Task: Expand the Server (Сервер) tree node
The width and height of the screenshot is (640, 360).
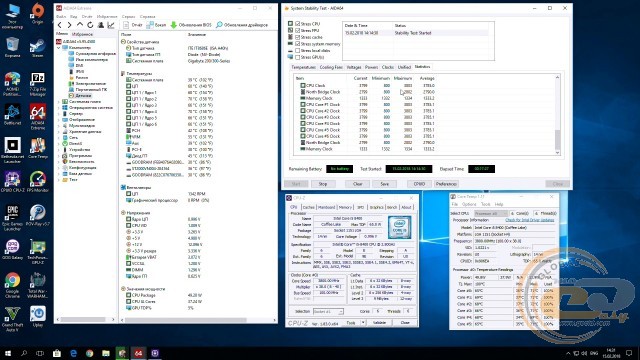Action: (58, 114)
